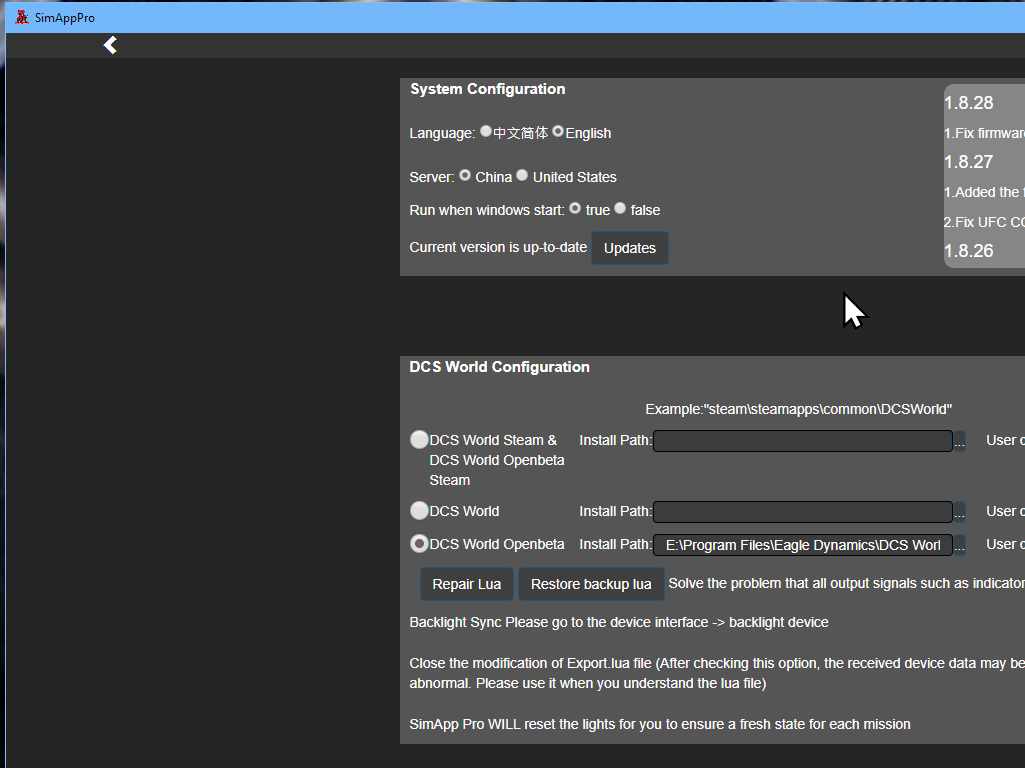Screen dimensions: 1025x768
Task: Browse install path for DCS World
Action: (959, 512)
